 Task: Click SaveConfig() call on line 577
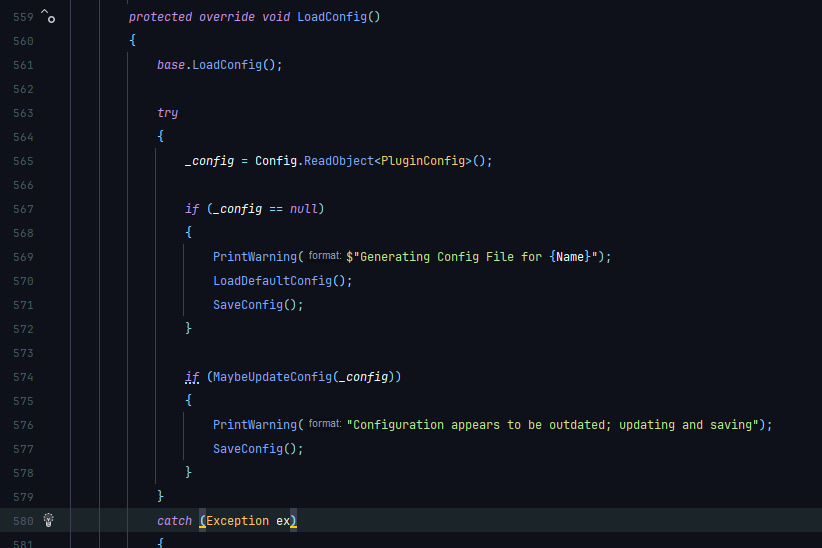258,449
